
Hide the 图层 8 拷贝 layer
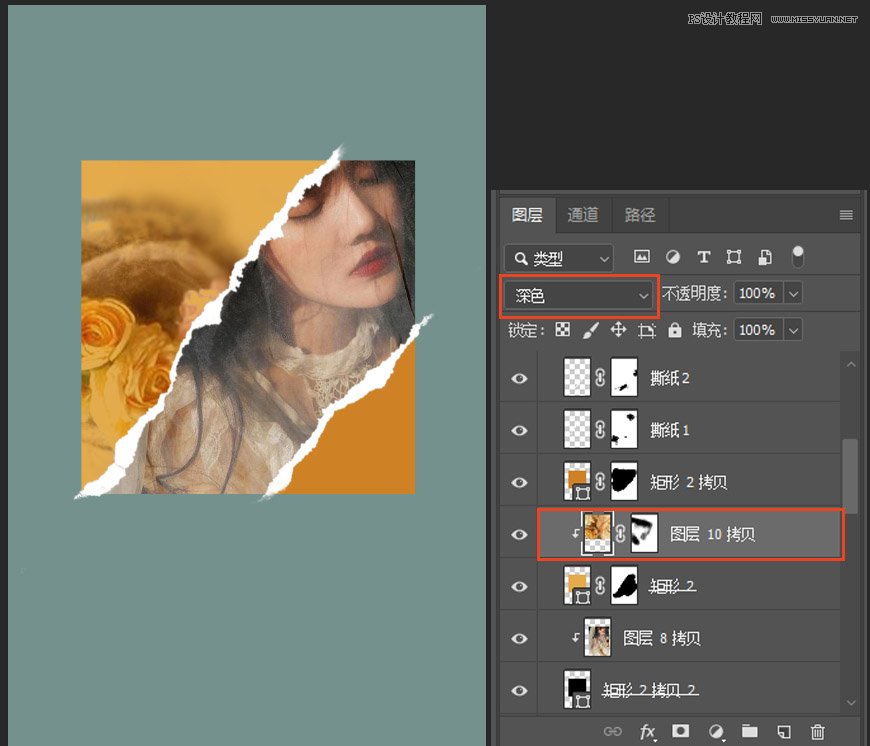point(518,636)
